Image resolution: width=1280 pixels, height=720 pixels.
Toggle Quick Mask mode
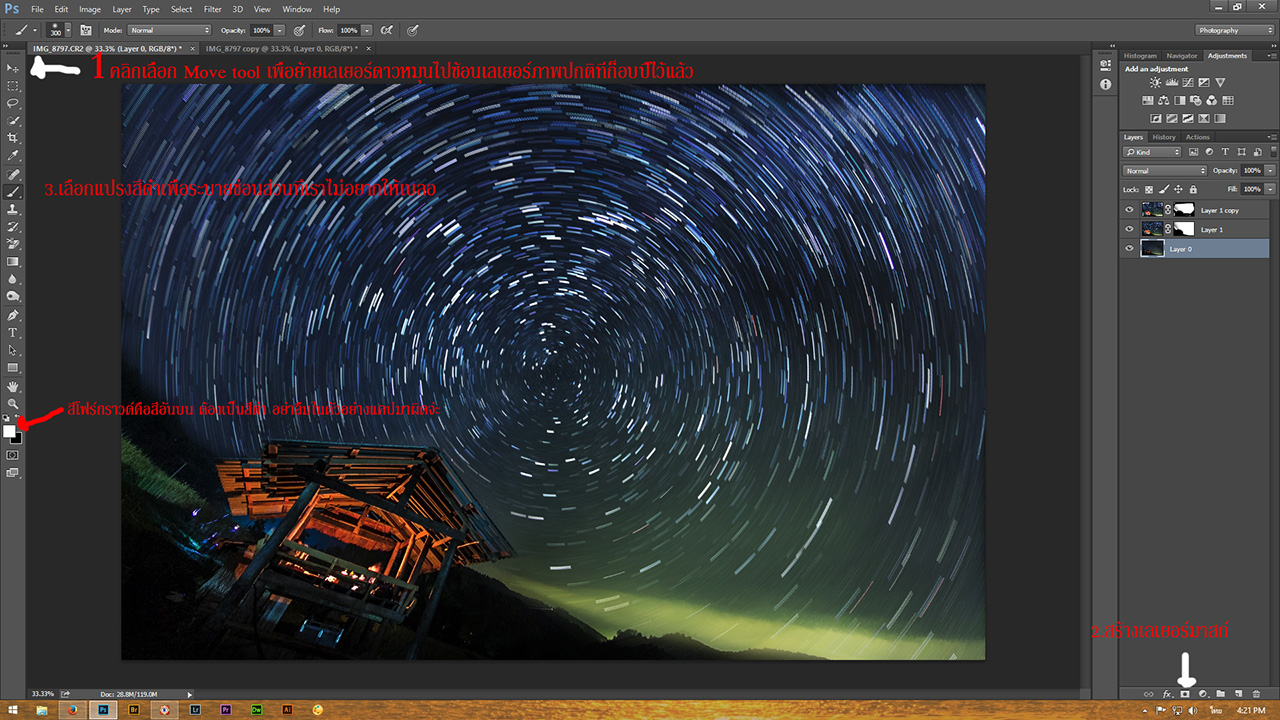tap(13, 454)
